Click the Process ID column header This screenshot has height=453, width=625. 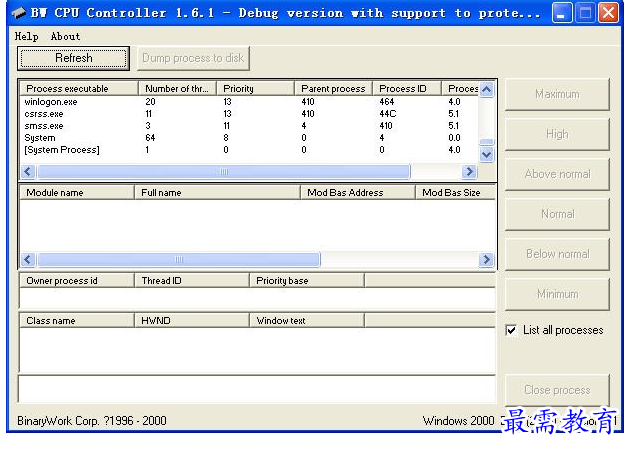pyautogui.click(x=407, y=89)
